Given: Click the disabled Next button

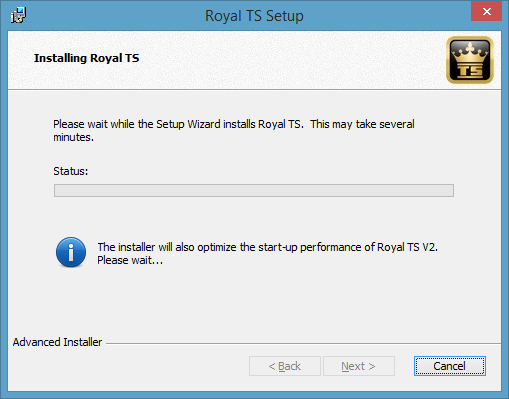Looking at the screenshot, I should tap(359, 366).
